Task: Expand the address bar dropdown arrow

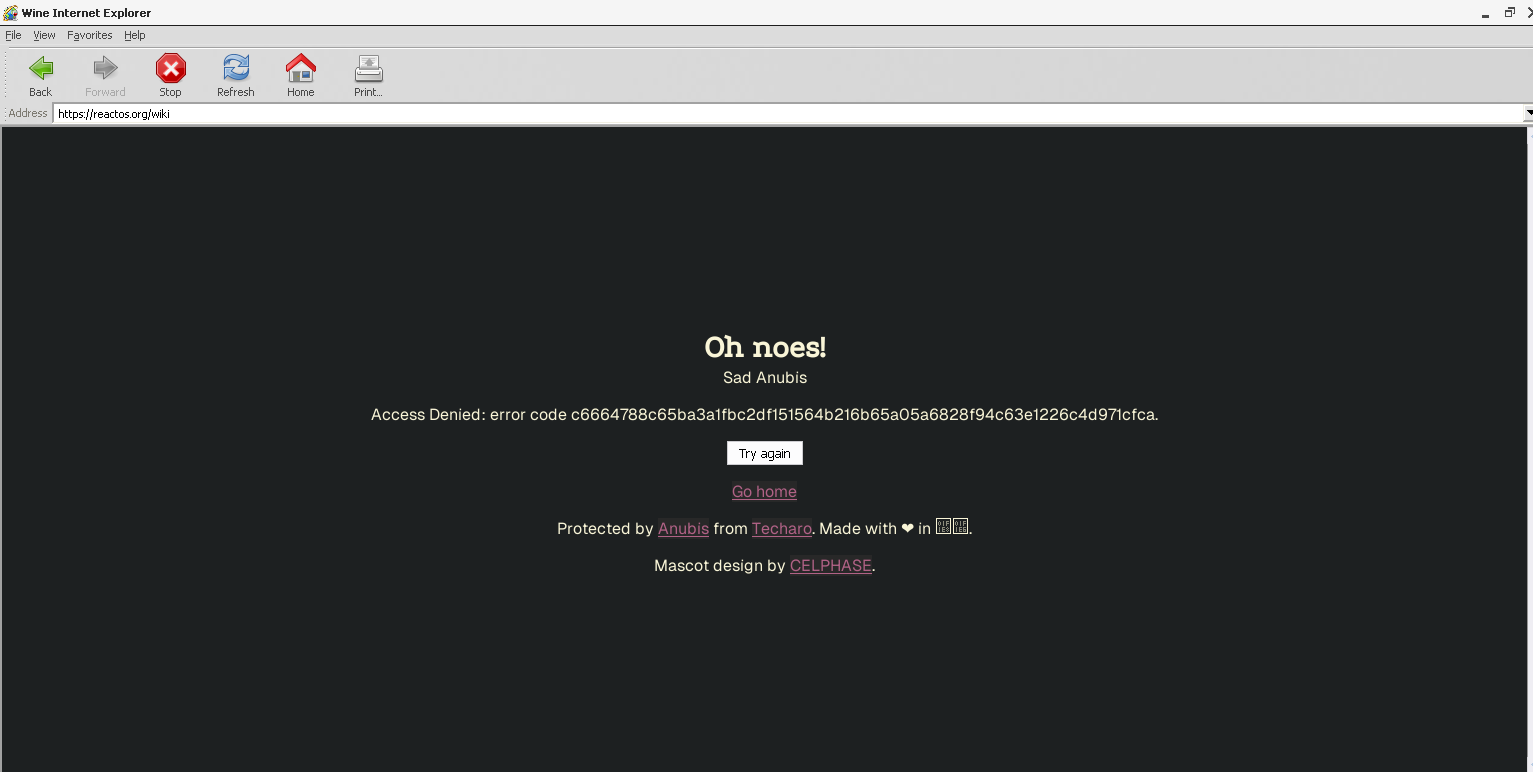Action: (x=1527, y=114)
